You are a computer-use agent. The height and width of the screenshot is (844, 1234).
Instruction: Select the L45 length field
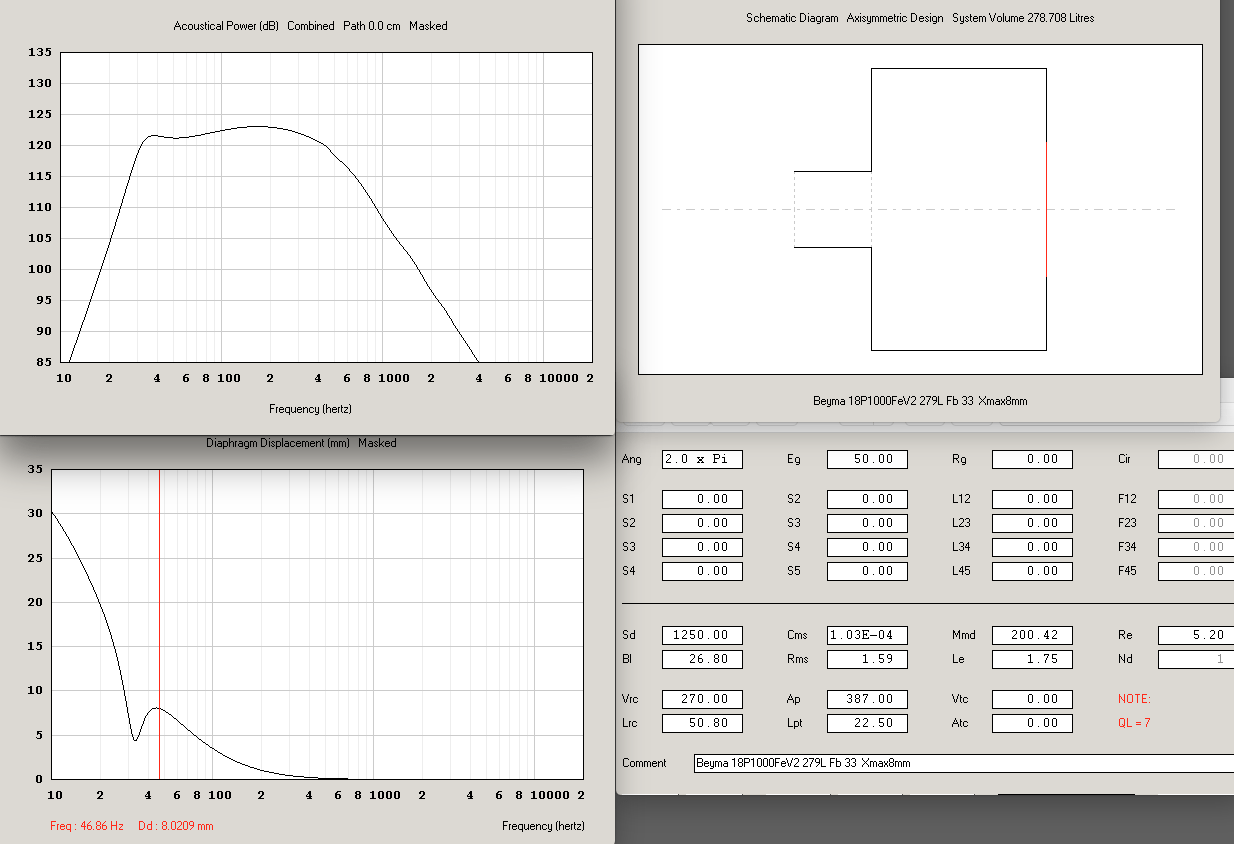click(x=1032, y=572)
